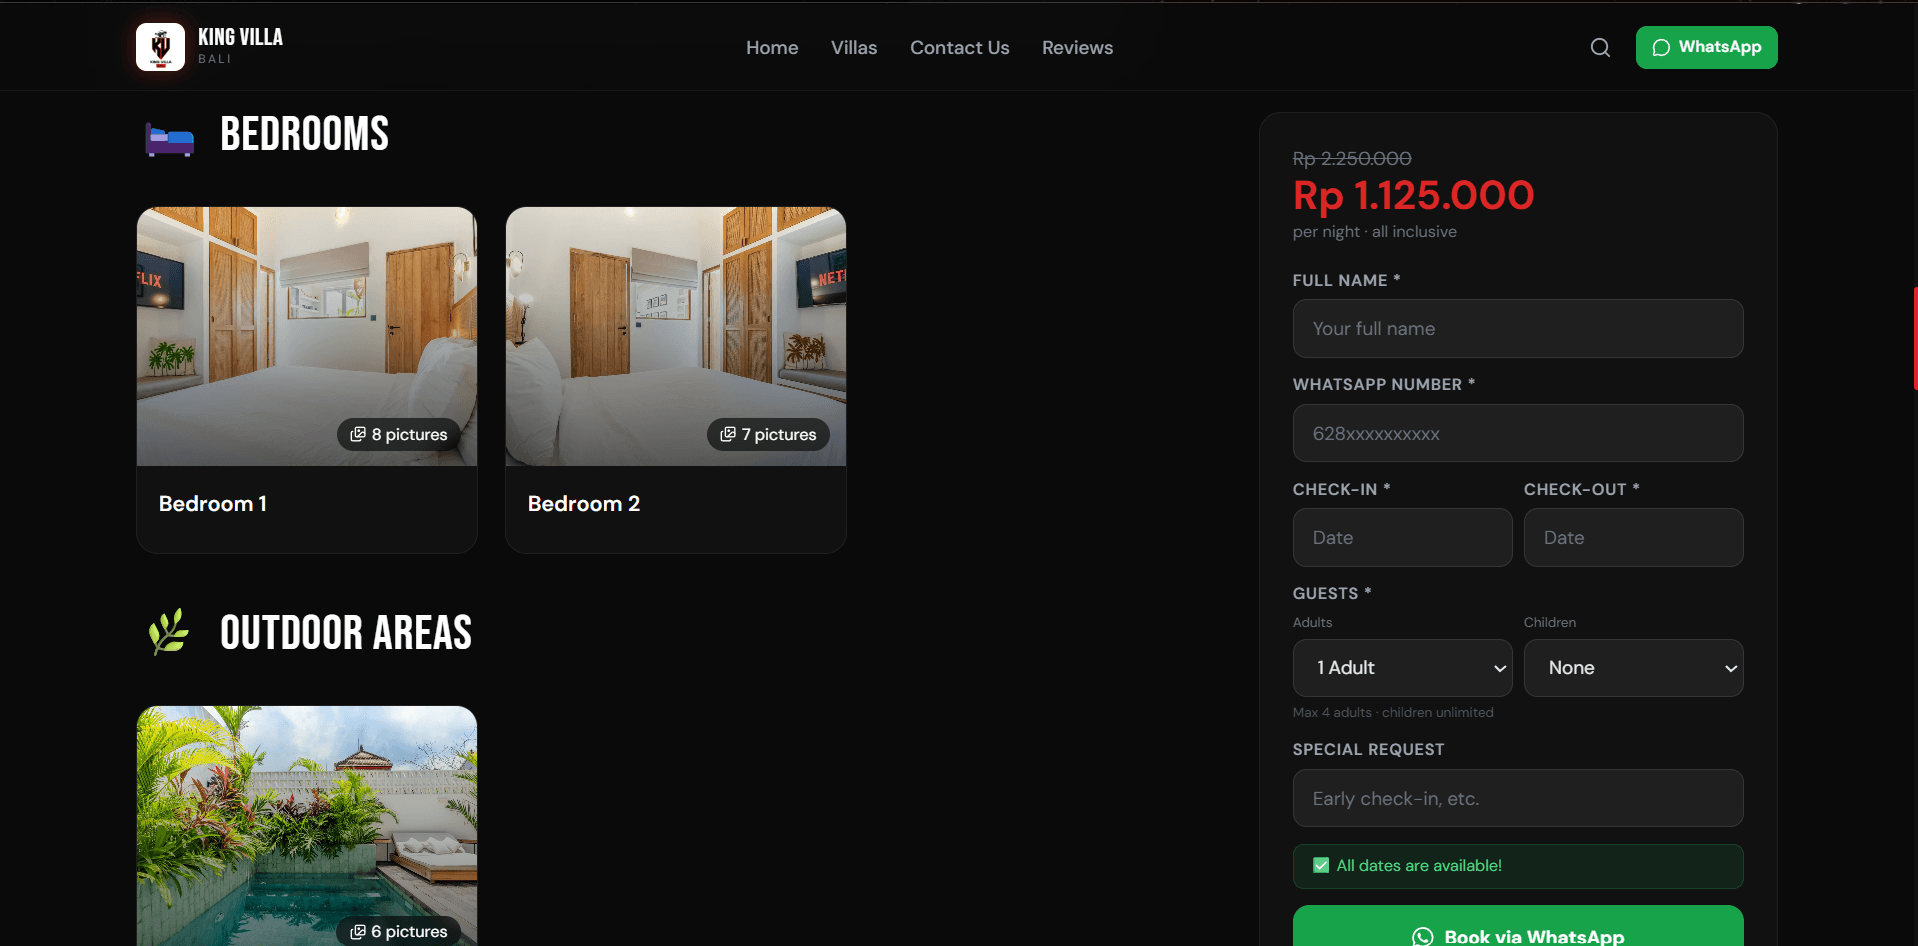1918x946 pixels.
Task: Click WhatsApp logo in Book via WhatsApp button
Action: [1422, 937]
